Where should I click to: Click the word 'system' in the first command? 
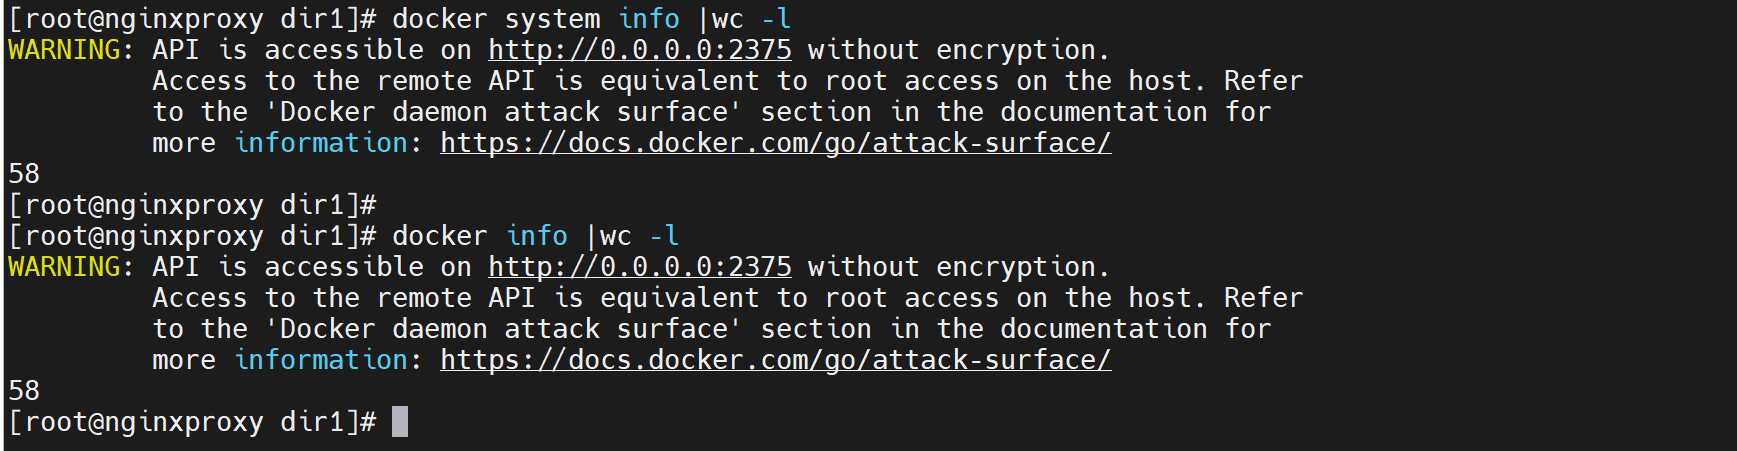[x=552, y=19]
